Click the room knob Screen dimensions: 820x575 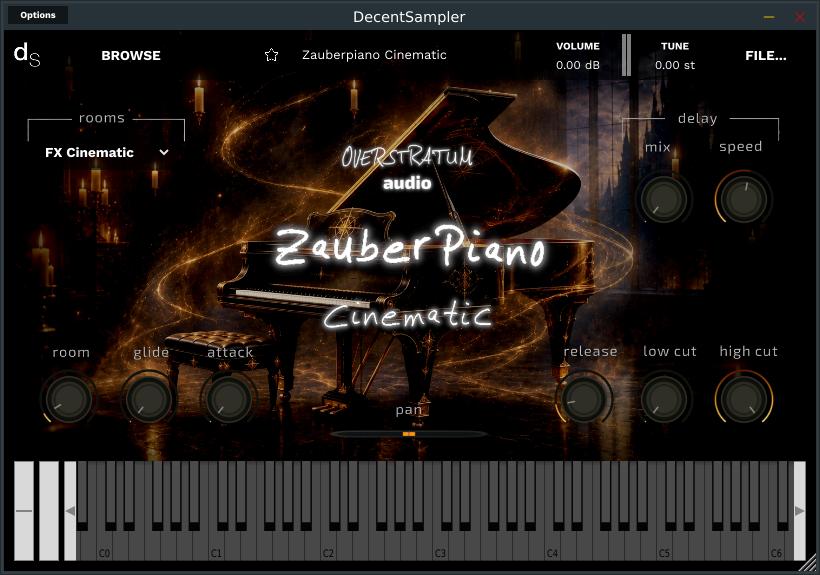coord(70,398)
